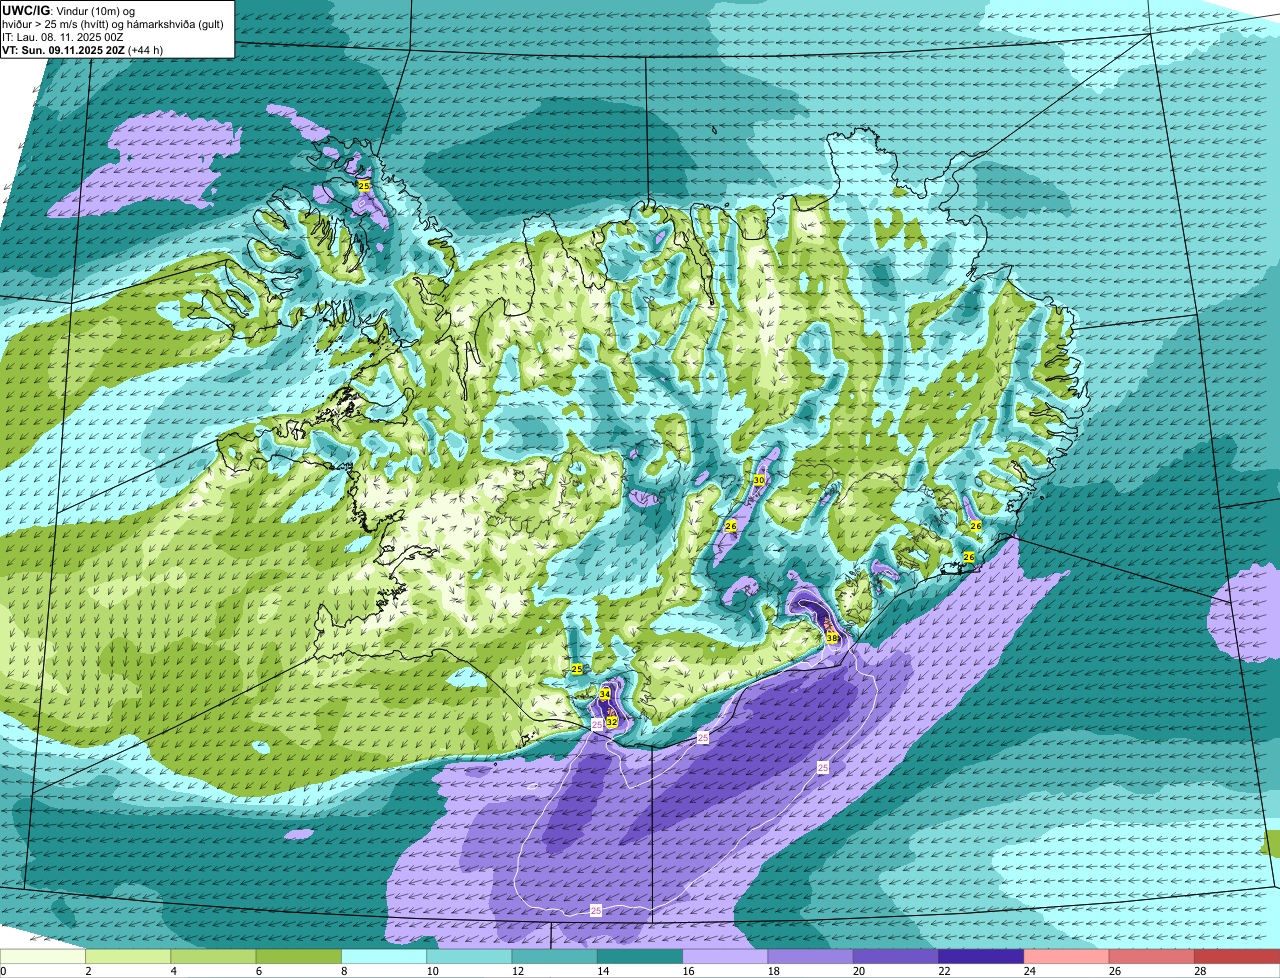Click the yellow '25' gust marker in the Westfjords

click(364, 186)
